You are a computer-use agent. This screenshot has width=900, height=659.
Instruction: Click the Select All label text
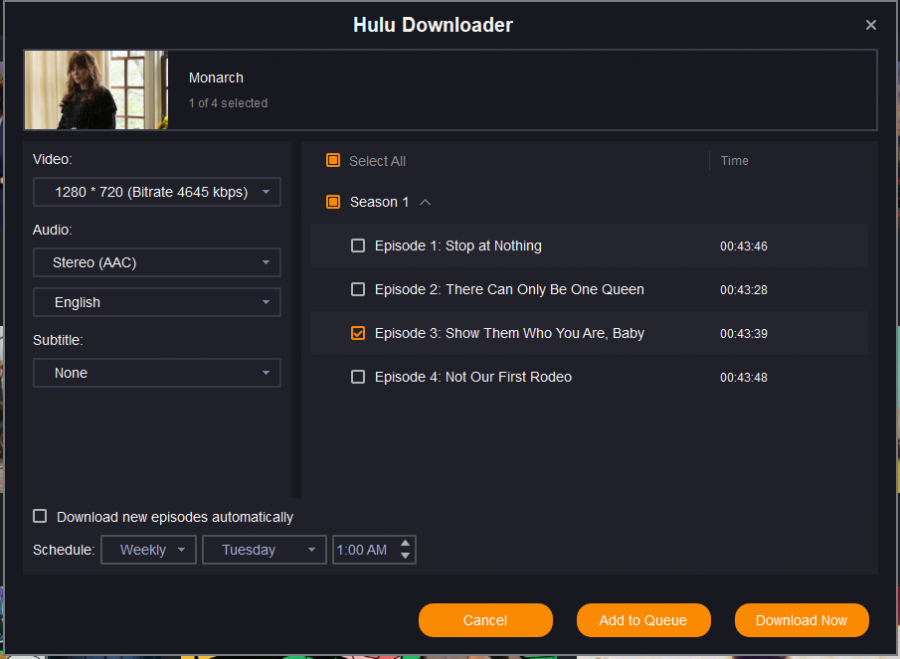(377, 161)
